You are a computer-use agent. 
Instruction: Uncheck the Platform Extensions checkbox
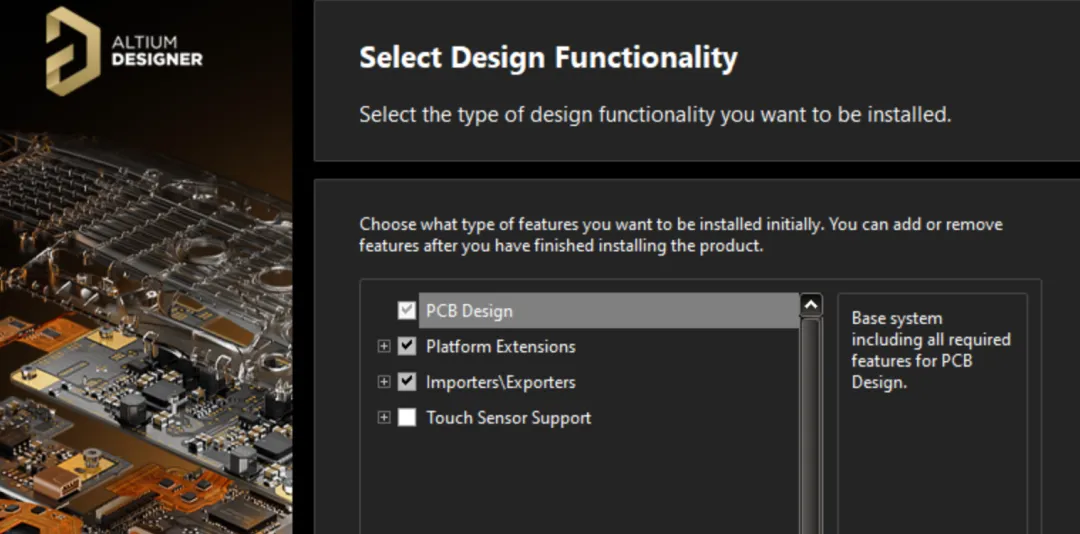[x=406, y=347]
